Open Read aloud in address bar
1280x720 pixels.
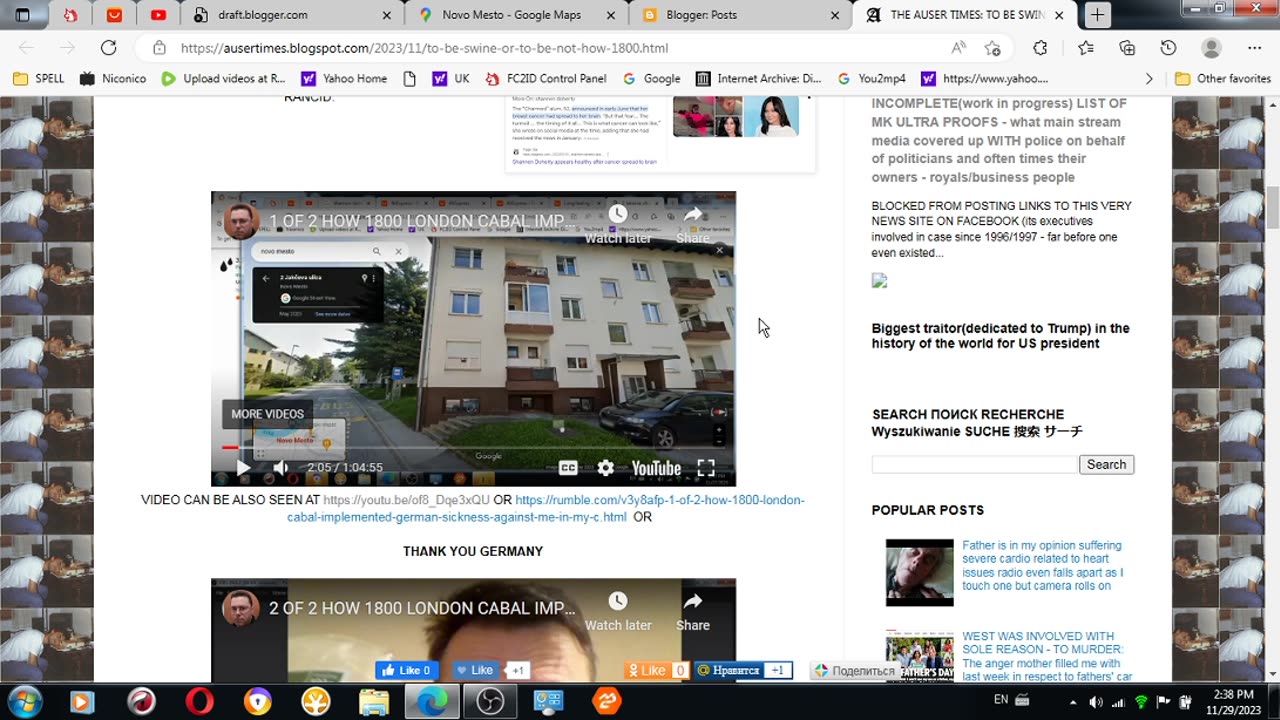[x=959, y=48]
